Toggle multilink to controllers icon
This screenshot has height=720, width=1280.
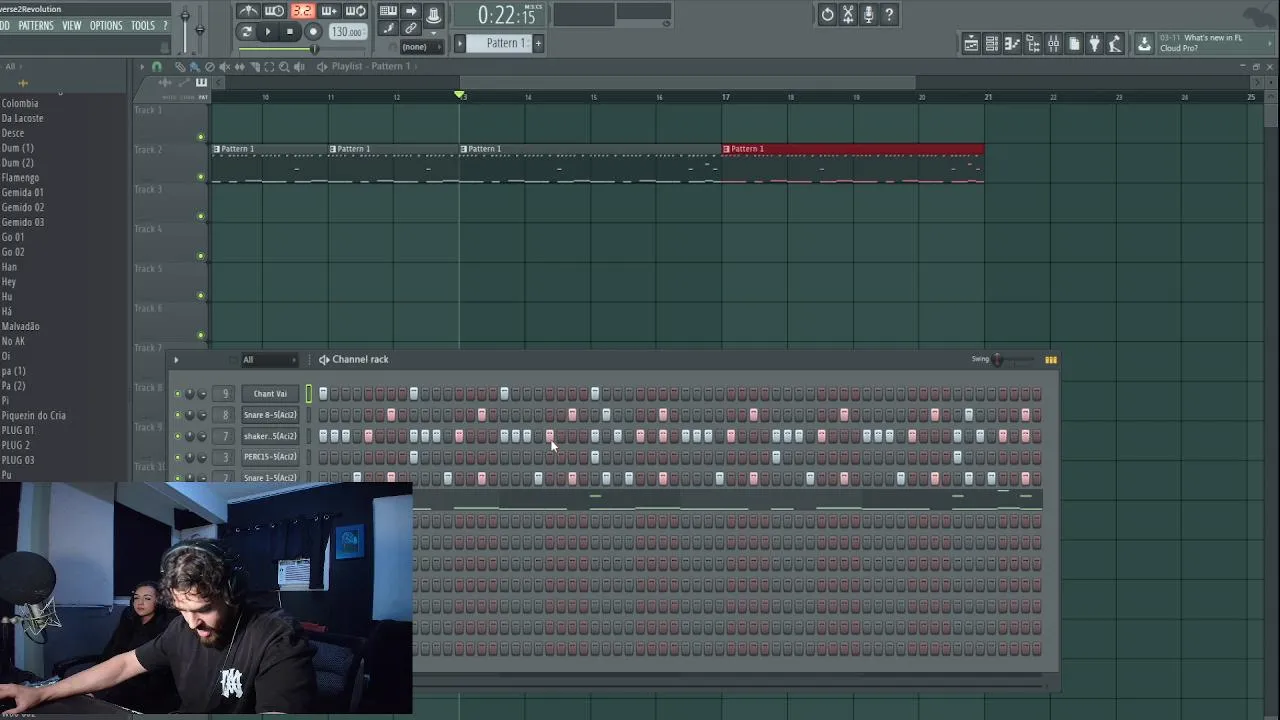[411, 29]
